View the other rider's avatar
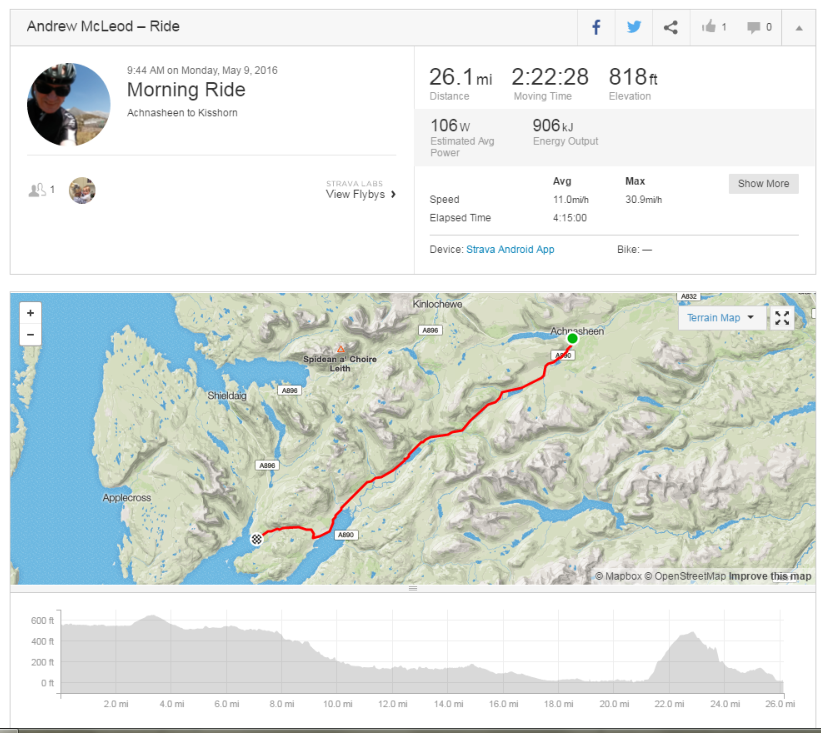Screen dimensions: 821x733 (82, 190)
